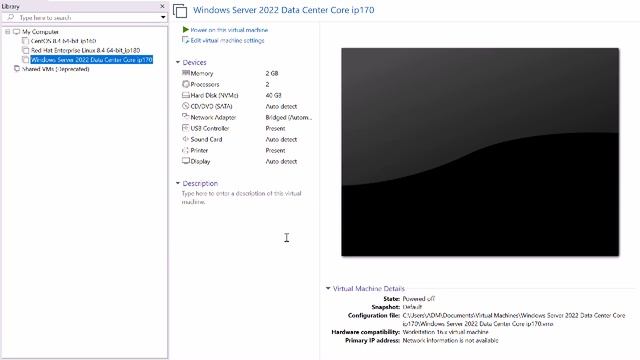Open the Library search dropdown arrow
Image resolution: width=640 pixels, height=360 pixels.
click(x=163, y=17)
